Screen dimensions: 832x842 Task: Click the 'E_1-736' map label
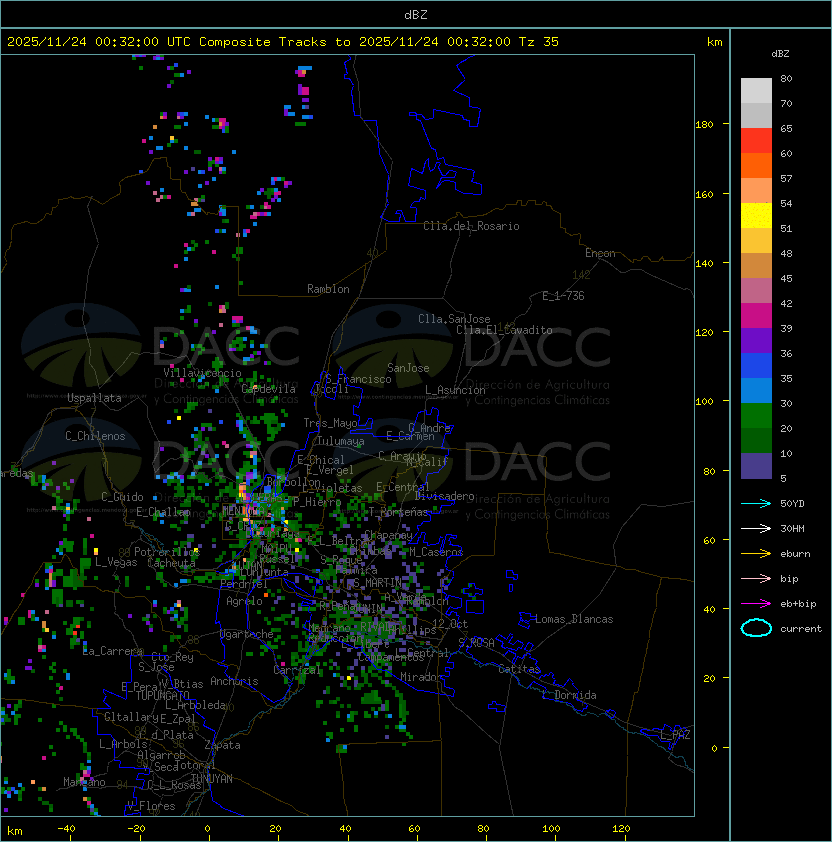(563, 296)
